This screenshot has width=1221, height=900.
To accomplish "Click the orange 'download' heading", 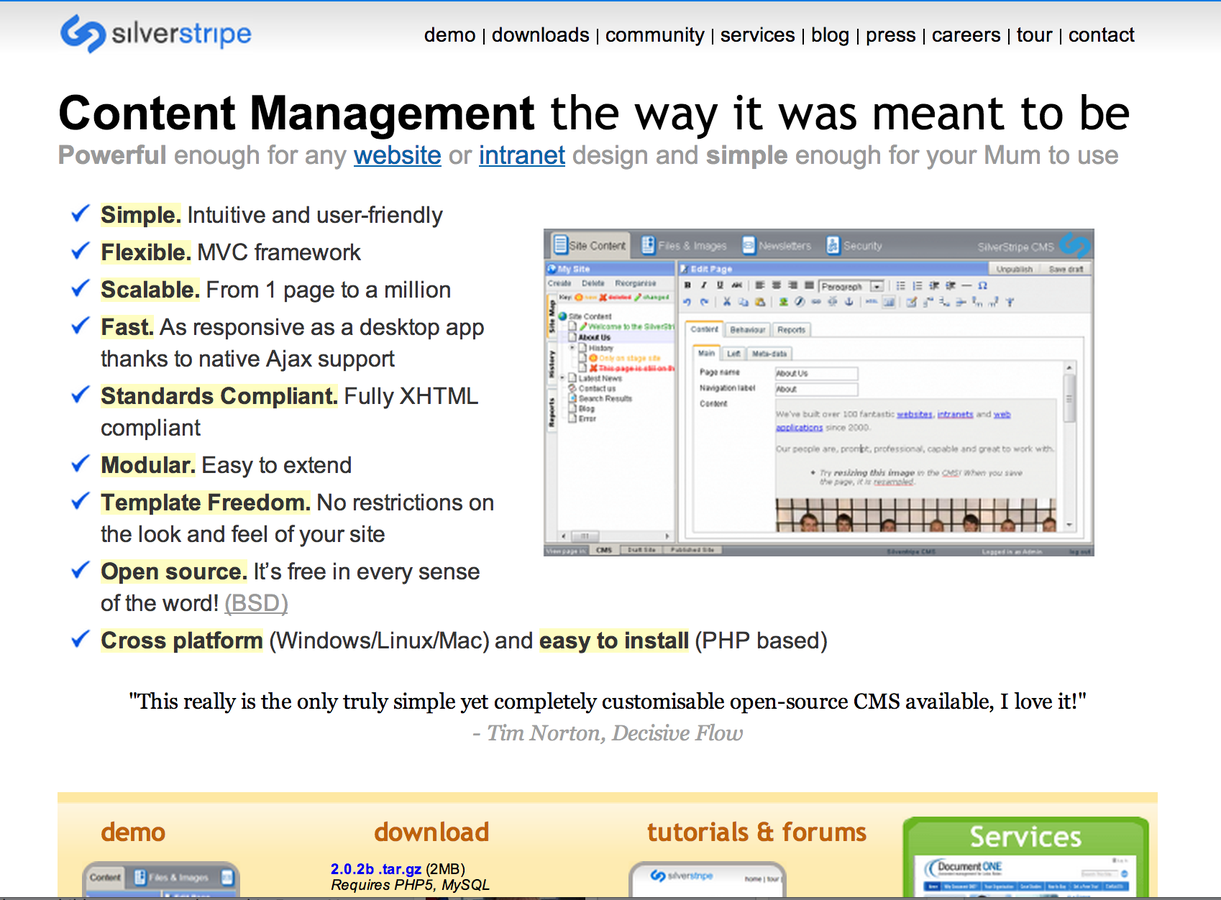I will 431,832.
